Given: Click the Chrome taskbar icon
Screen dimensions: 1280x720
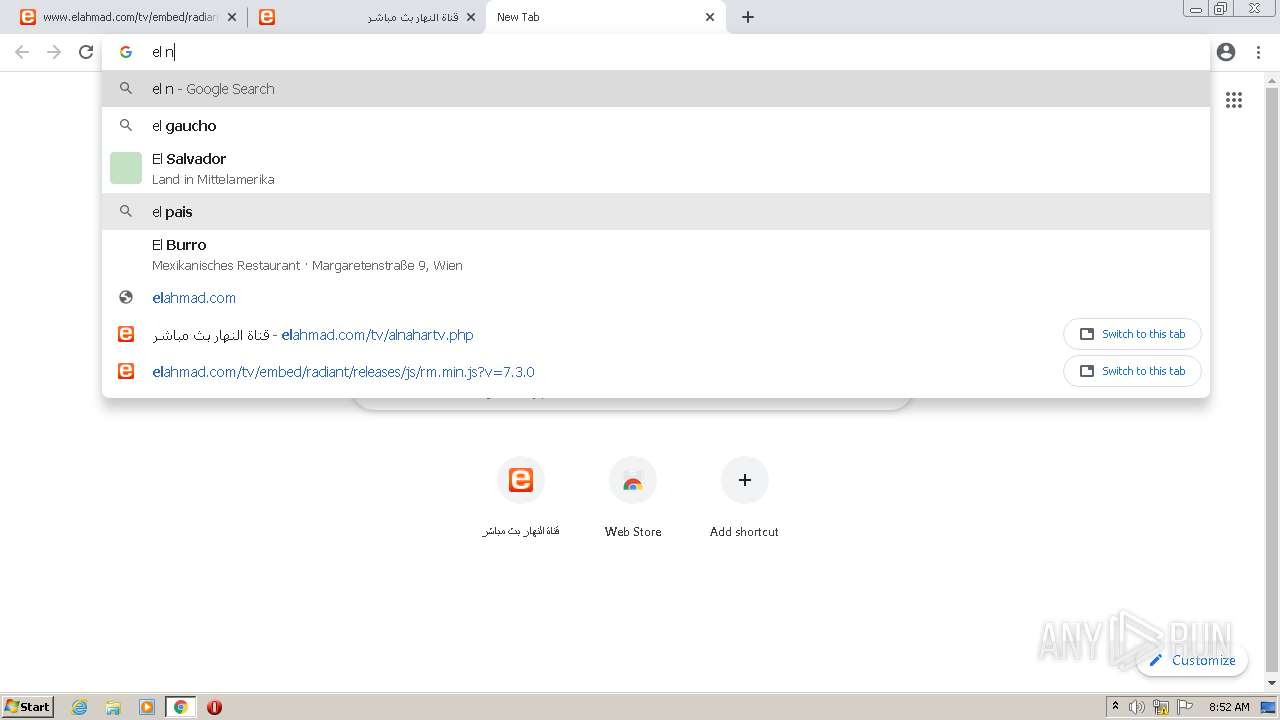Looking at the screenshot, I should pos(180,707).
